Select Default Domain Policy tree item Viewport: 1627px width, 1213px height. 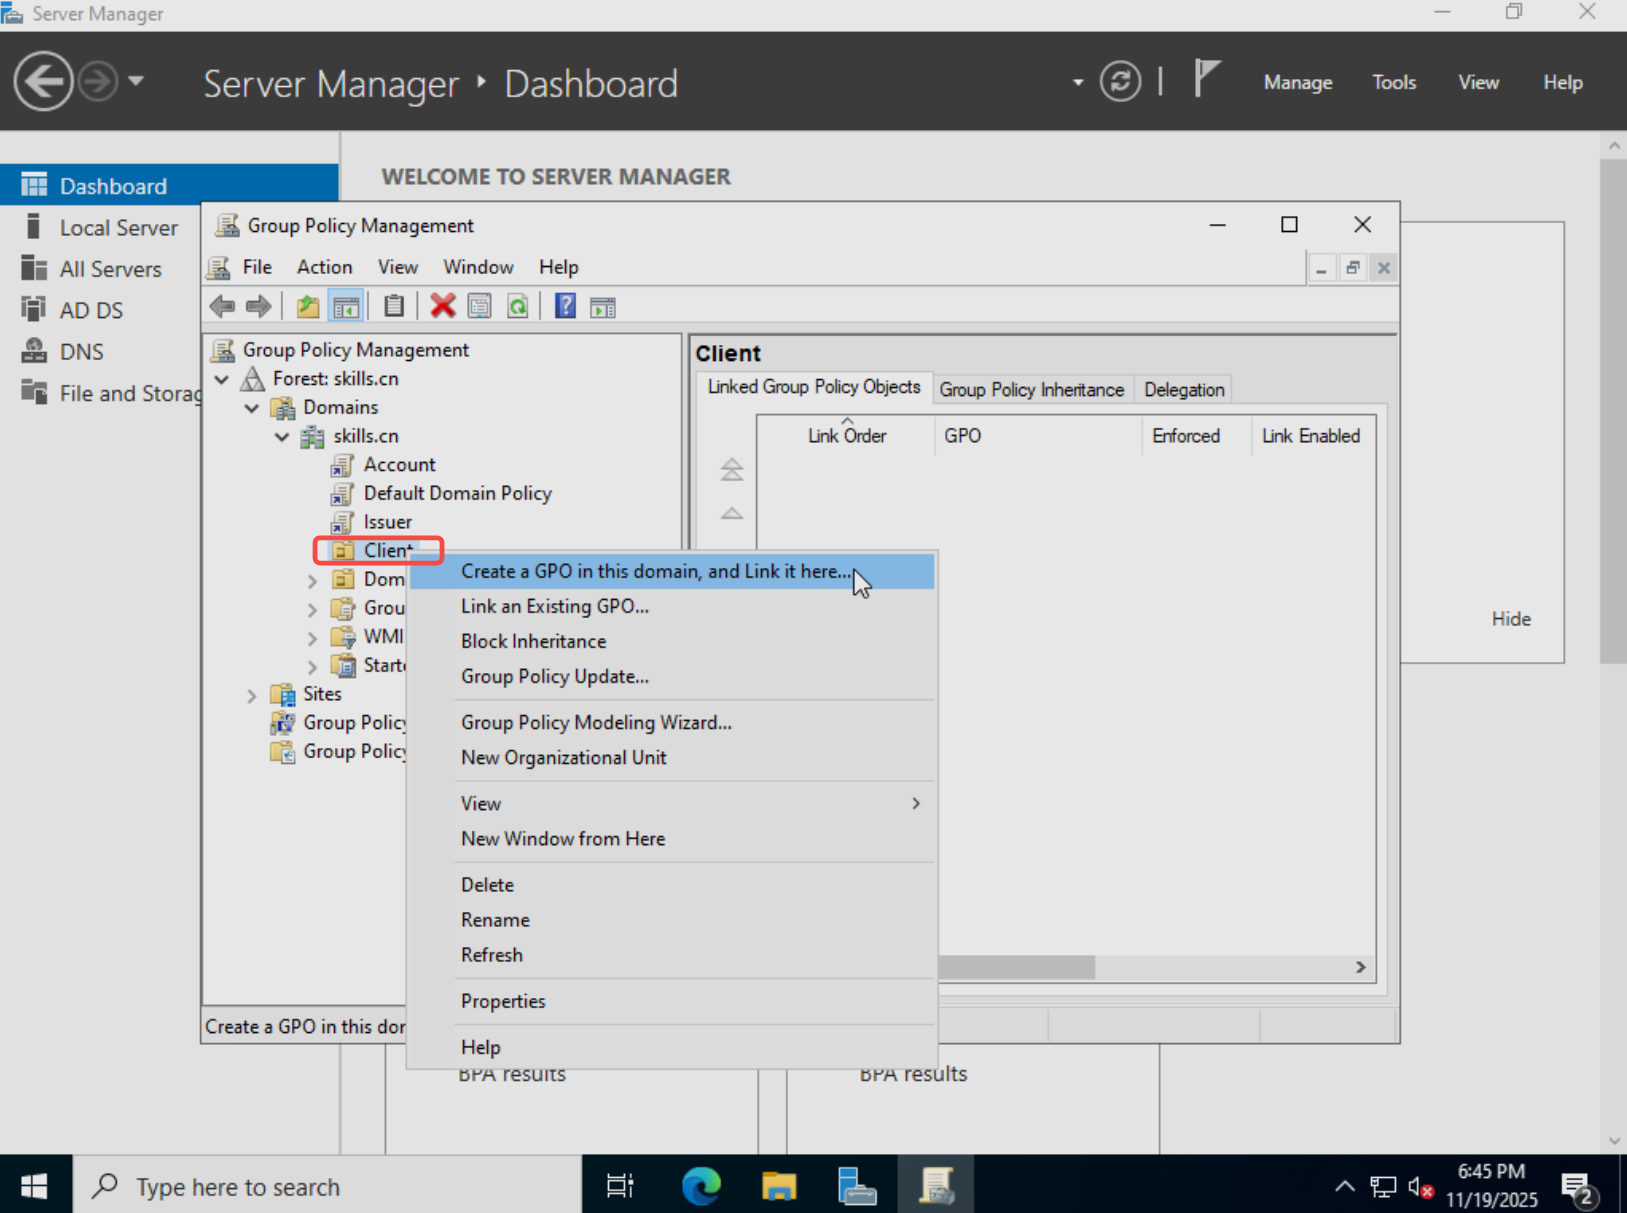(457, 493)
